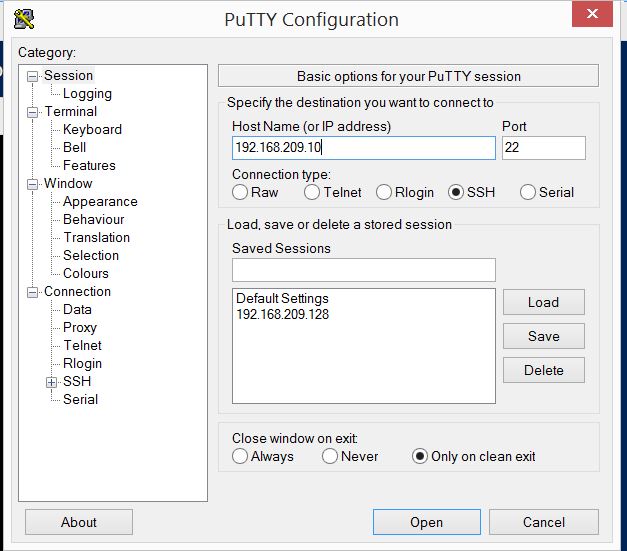Screen dimensions: 627x551
Task: Click the About button
Action: (79, 522)
